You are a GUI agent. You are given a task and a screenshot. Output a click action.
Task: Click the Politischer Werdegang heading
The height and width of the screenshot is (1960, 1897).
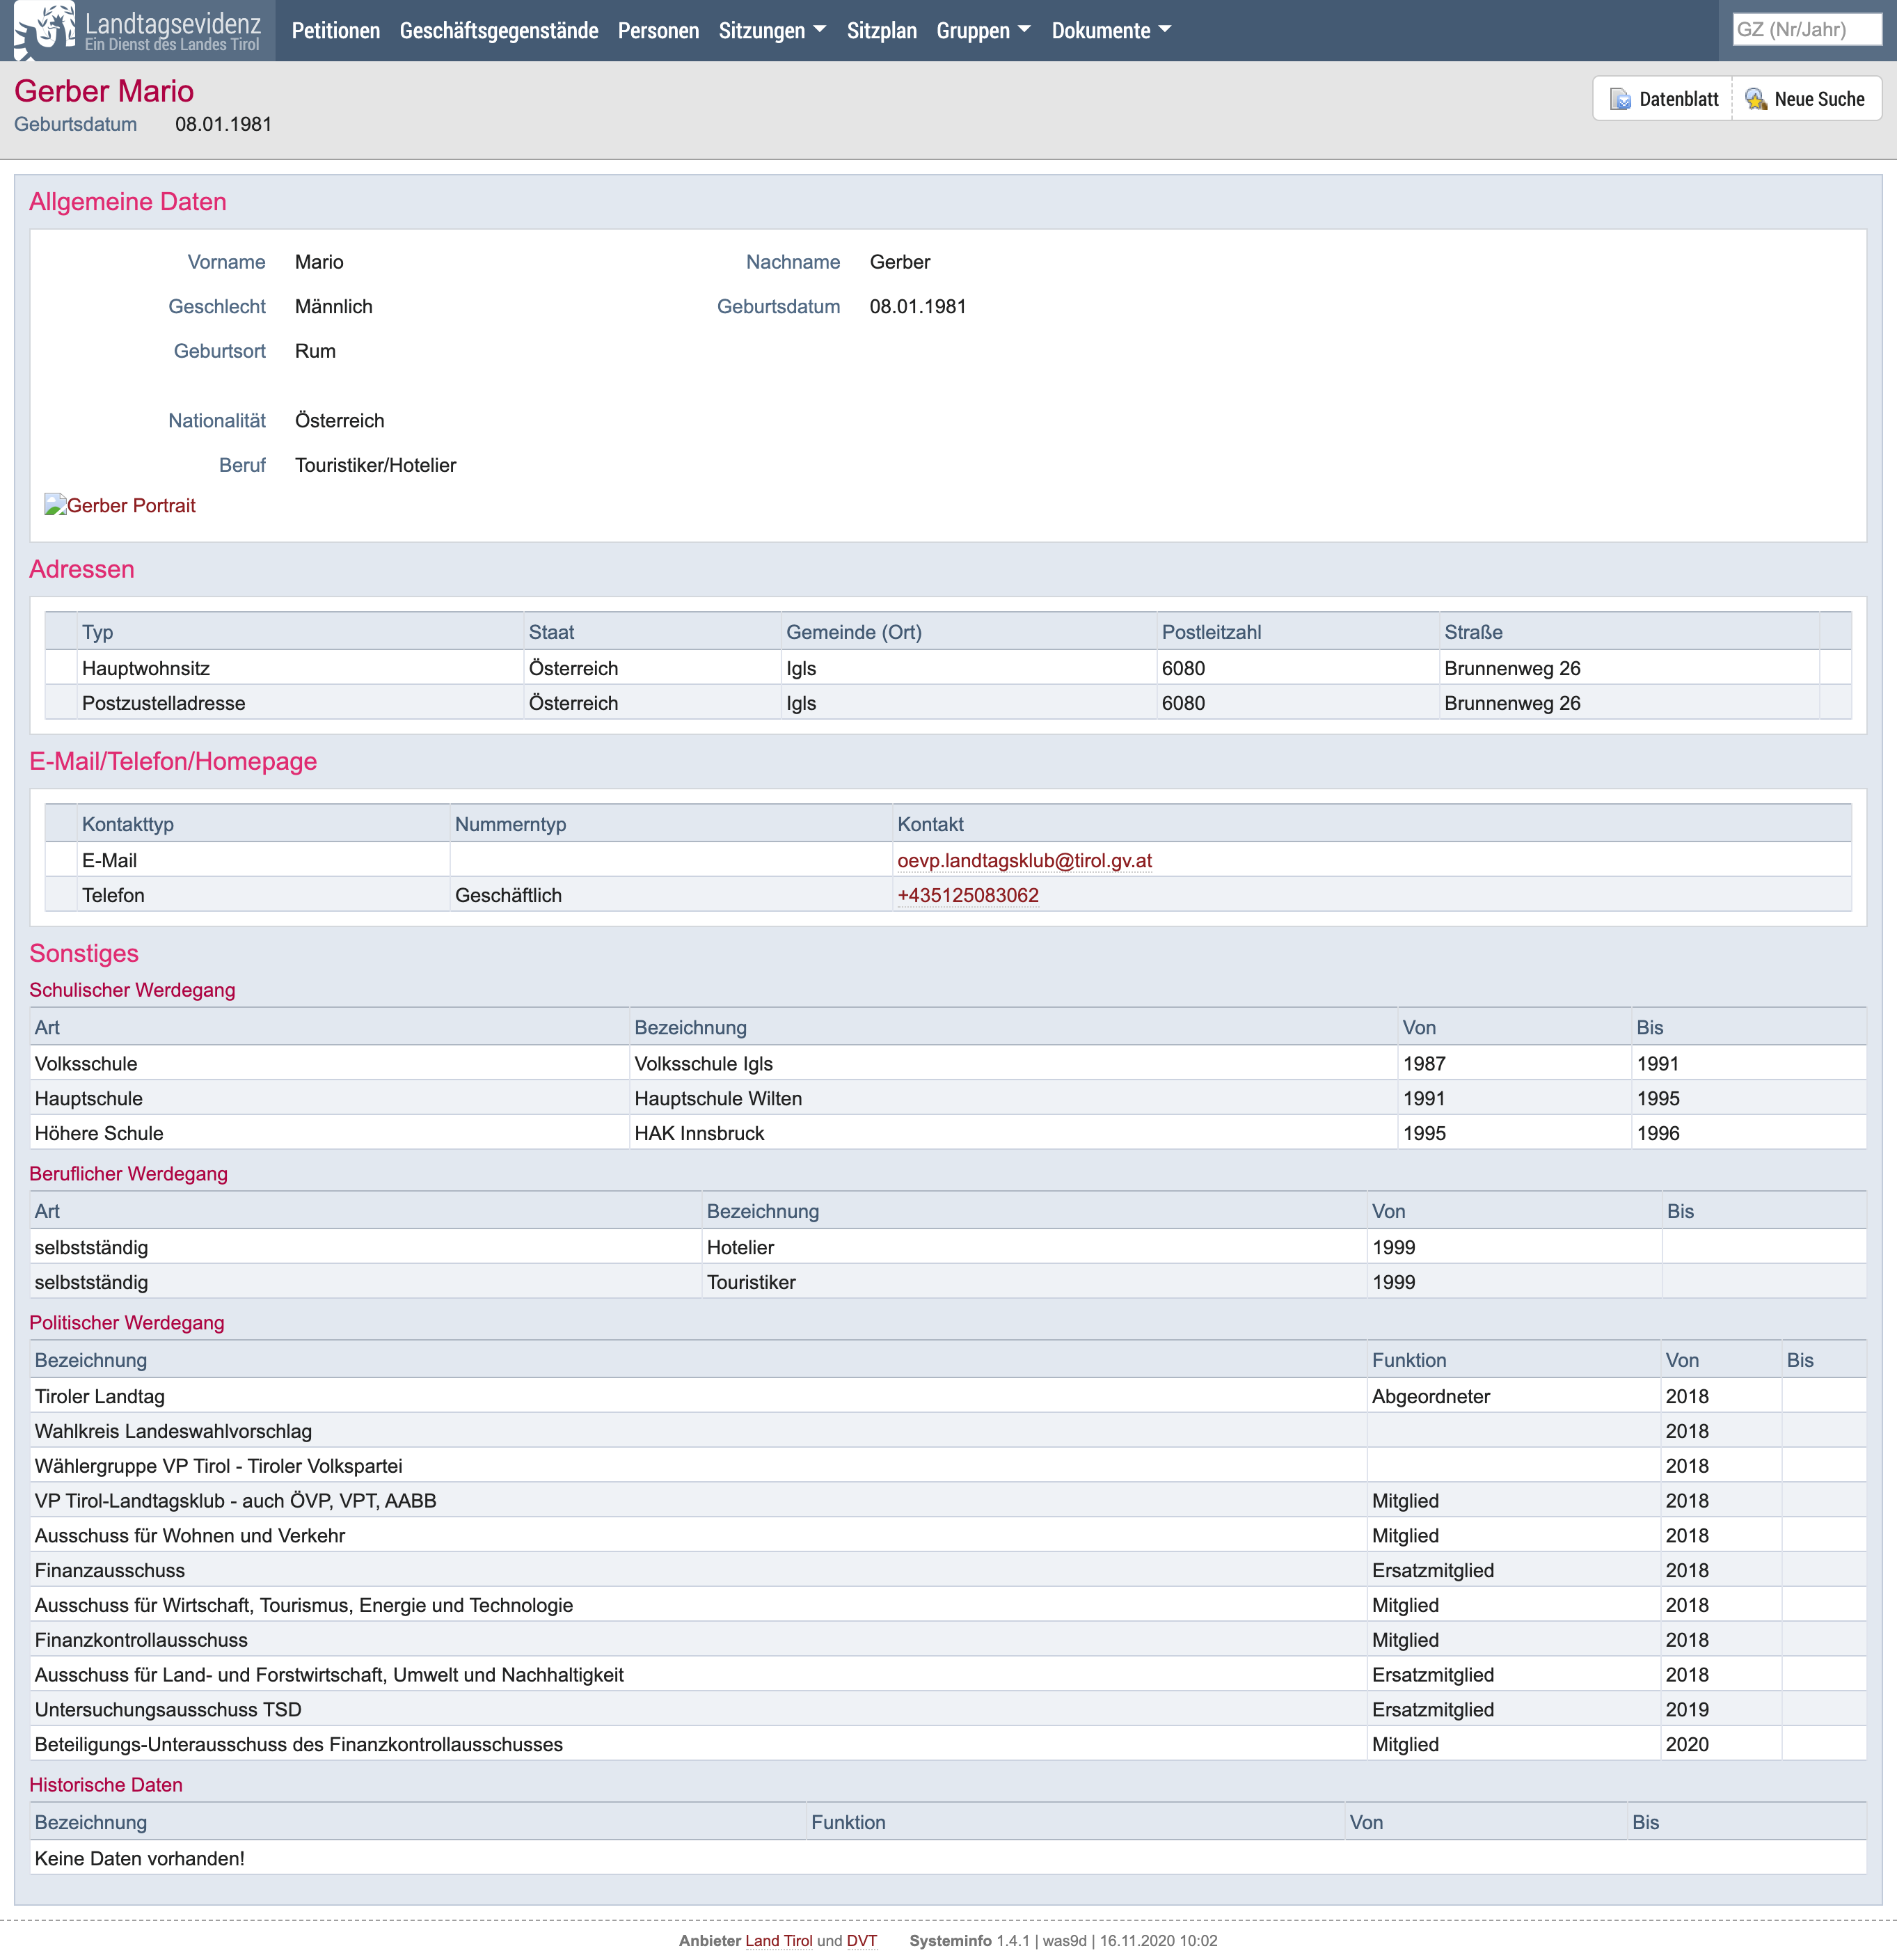click(127, 1323)
